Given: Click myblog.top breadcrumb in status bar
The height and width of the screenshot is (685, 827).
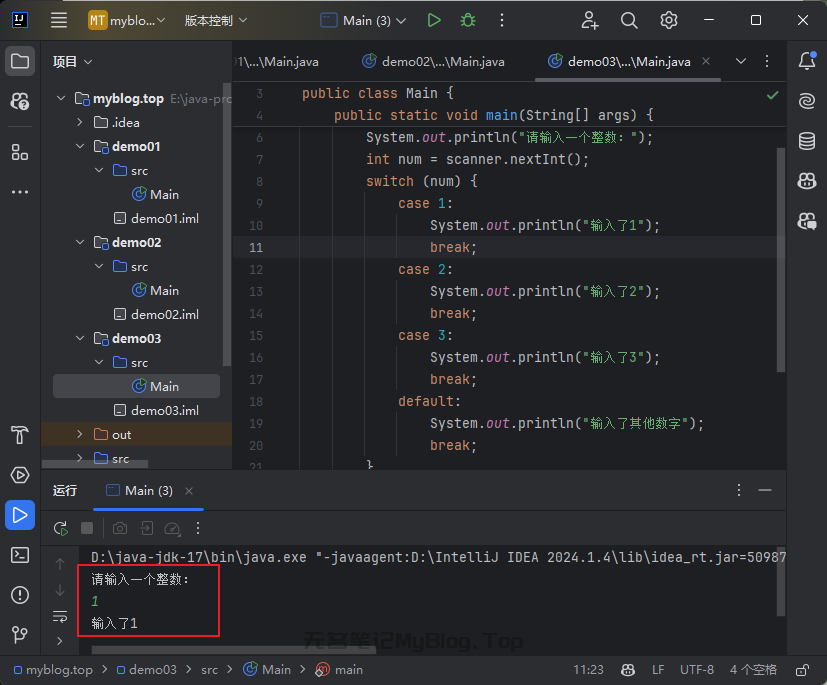Looking at the screenshot, I should click(53, 670).
